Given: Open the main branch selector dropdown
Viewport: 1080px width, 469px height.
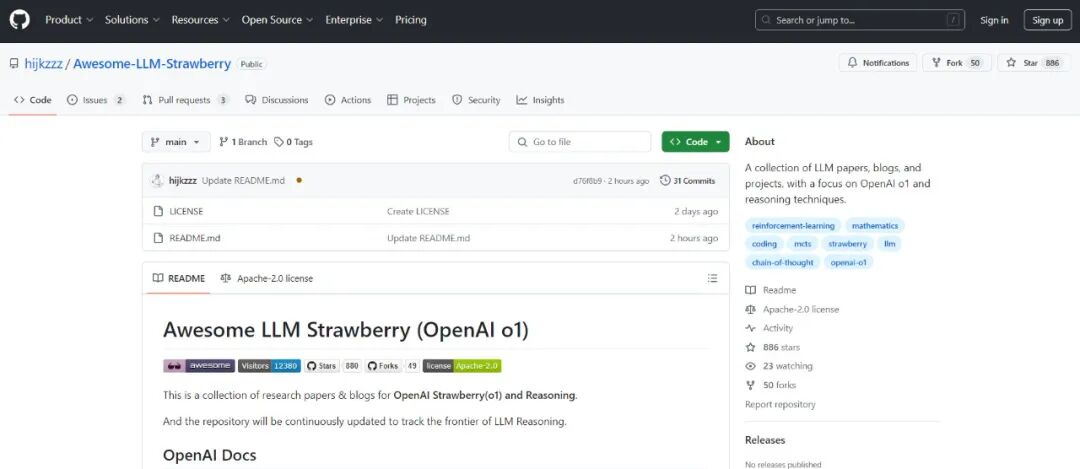Looking at the screenshot, I should (x=176, y=142).
